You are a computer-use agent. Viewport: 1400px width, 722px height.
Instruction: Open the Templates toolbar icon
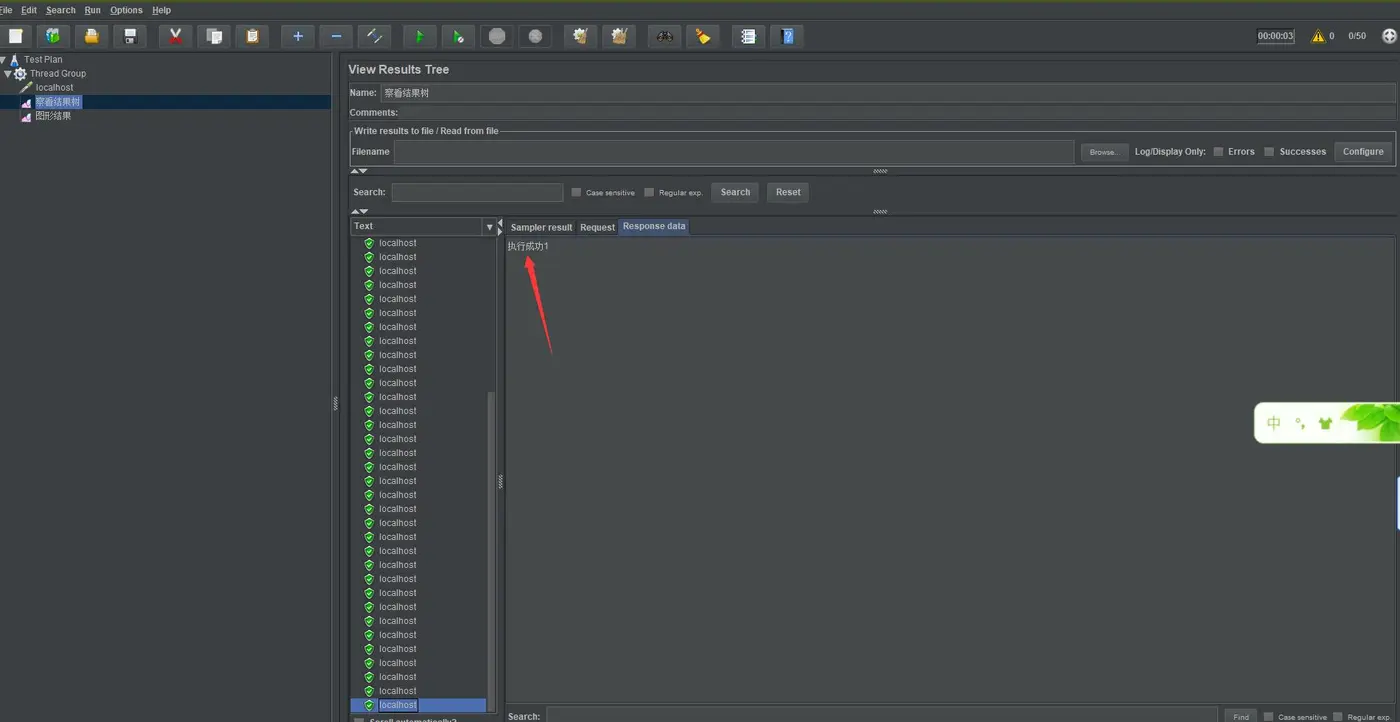pos(53,36)
